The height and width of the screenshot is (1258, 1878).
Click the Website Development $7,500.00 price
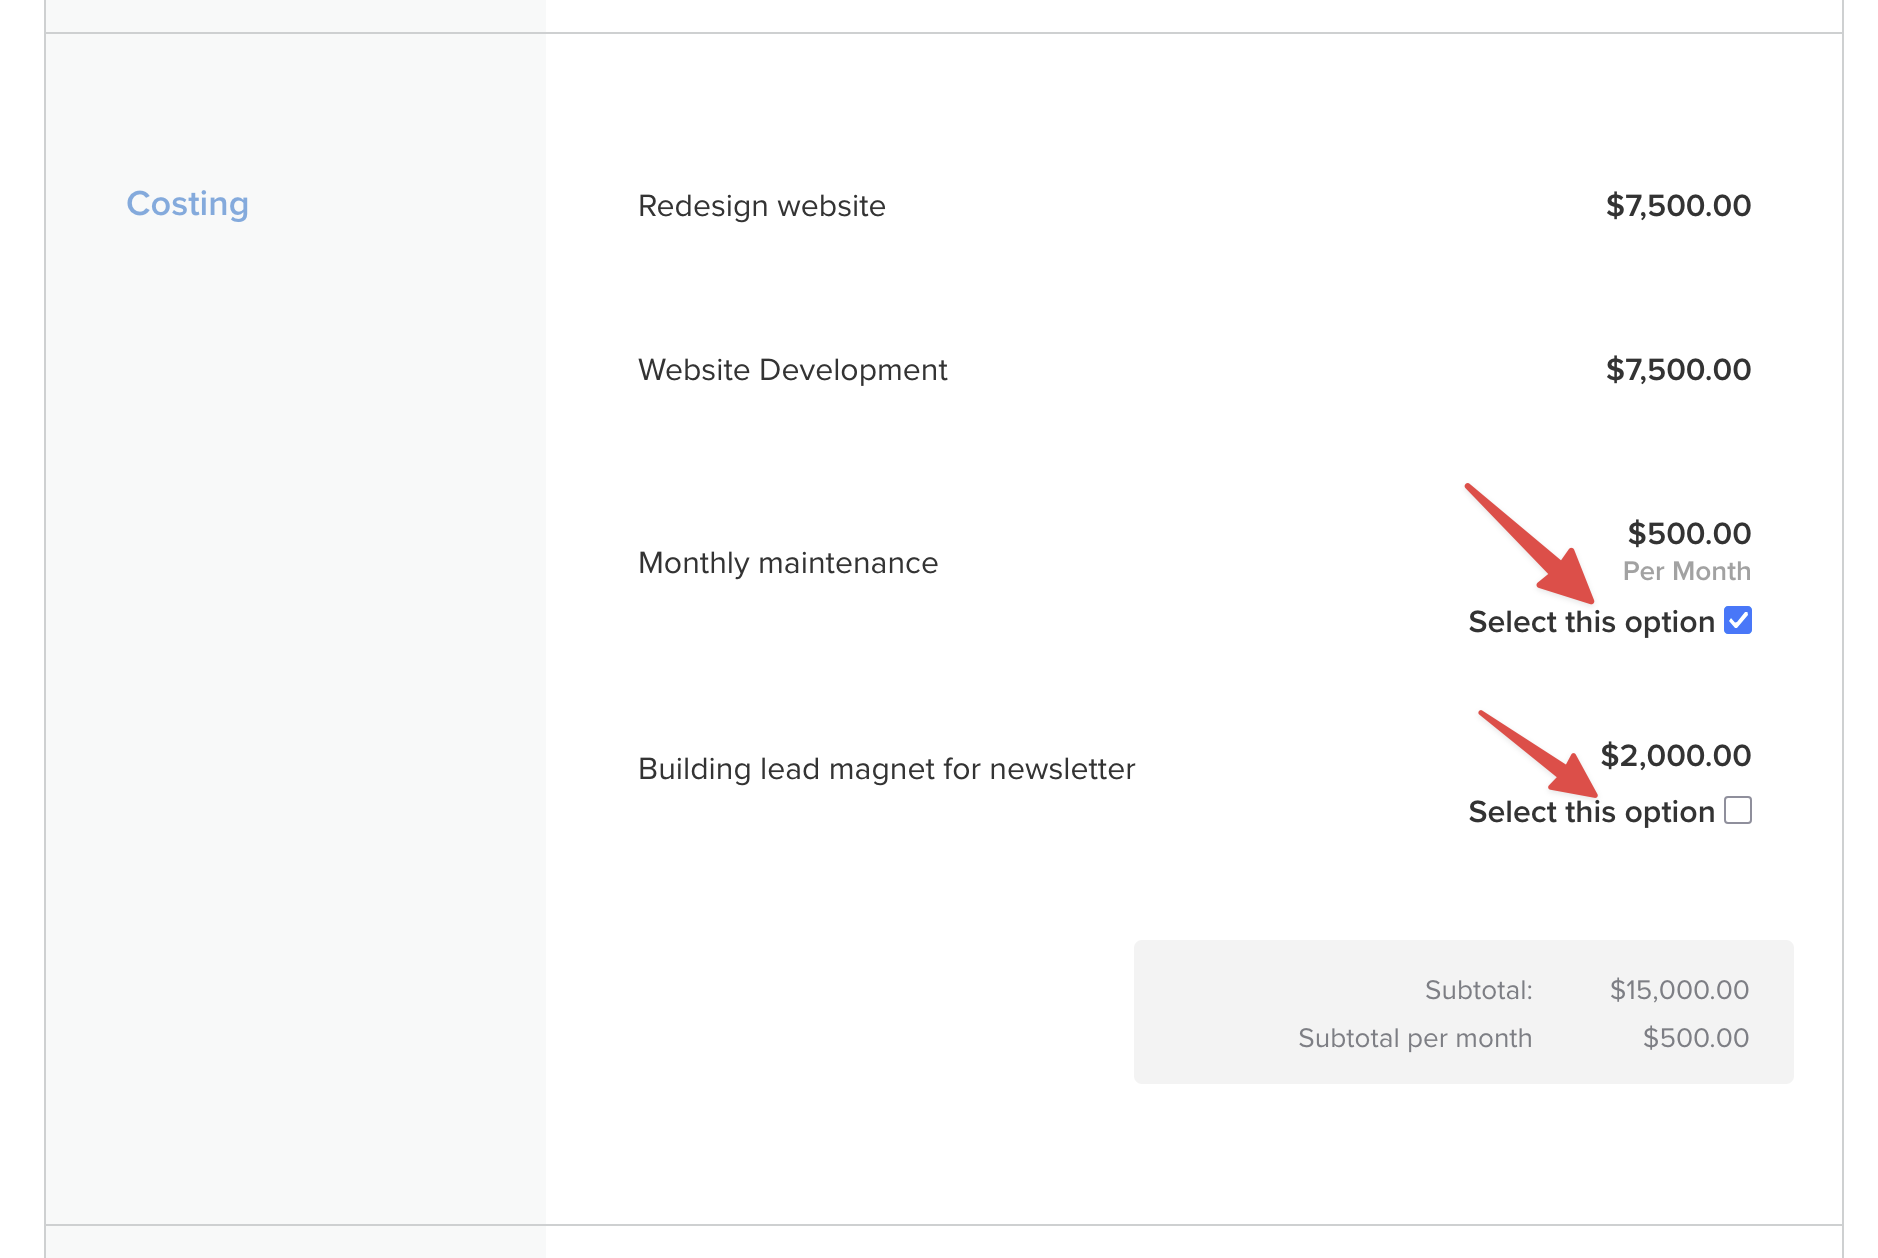pos(1678,370)
